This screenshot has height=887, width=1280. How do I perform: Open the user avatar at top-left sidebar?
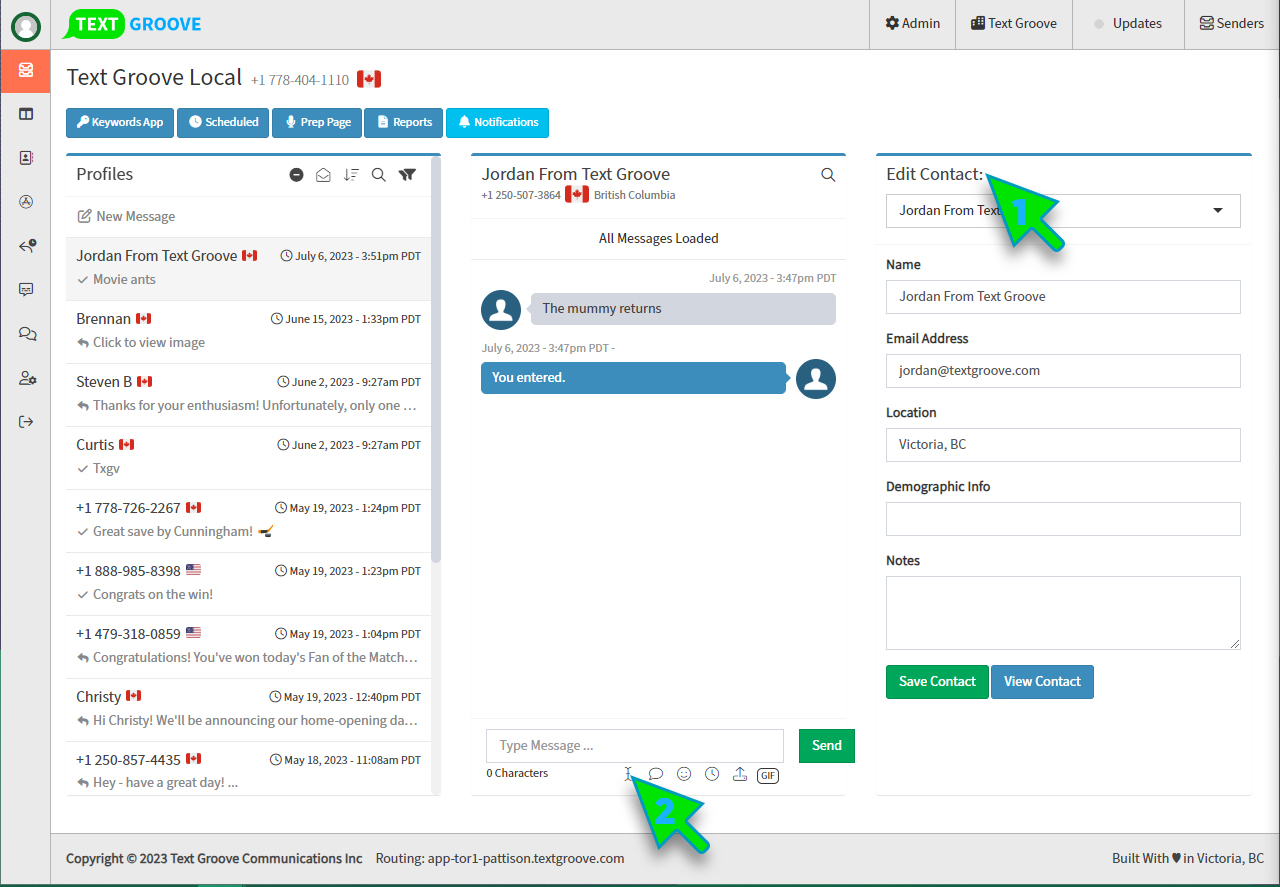coord(25,26)
